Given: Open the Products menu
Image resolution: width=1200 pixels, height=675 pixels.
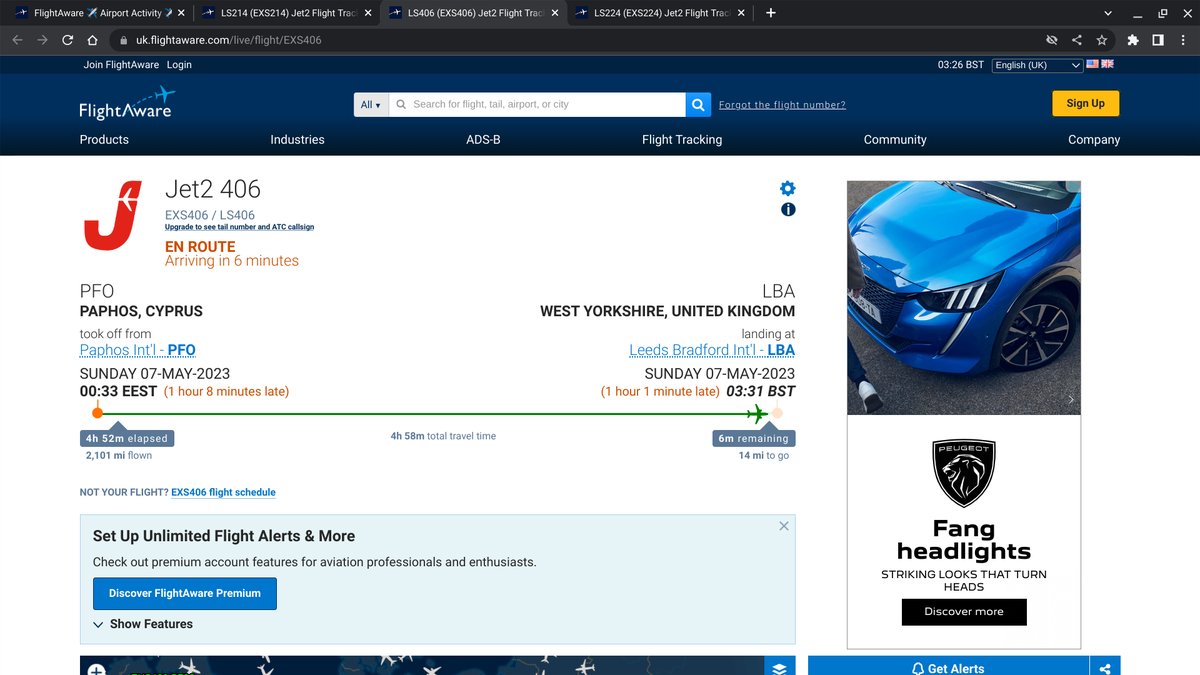Looking at the screenshot, I should click(x=104, y=140).
